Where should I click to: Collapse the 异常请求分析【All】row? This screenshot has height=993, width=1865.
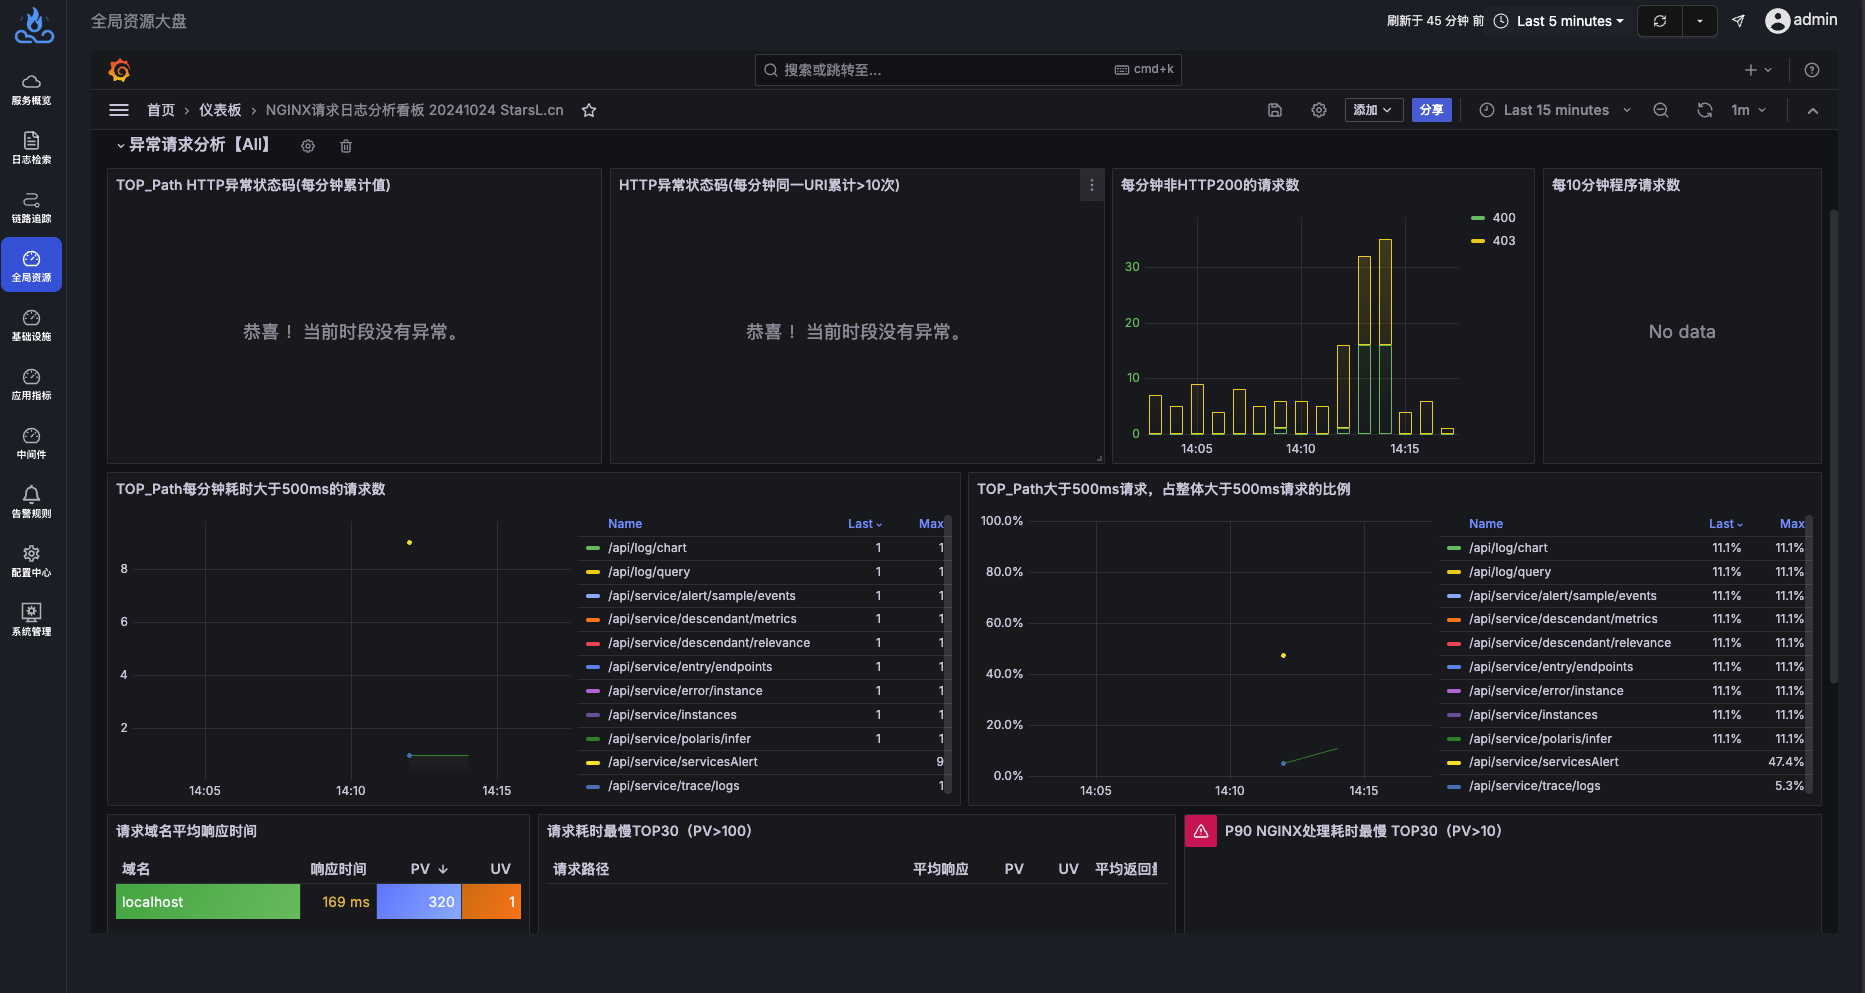point(196,144)
